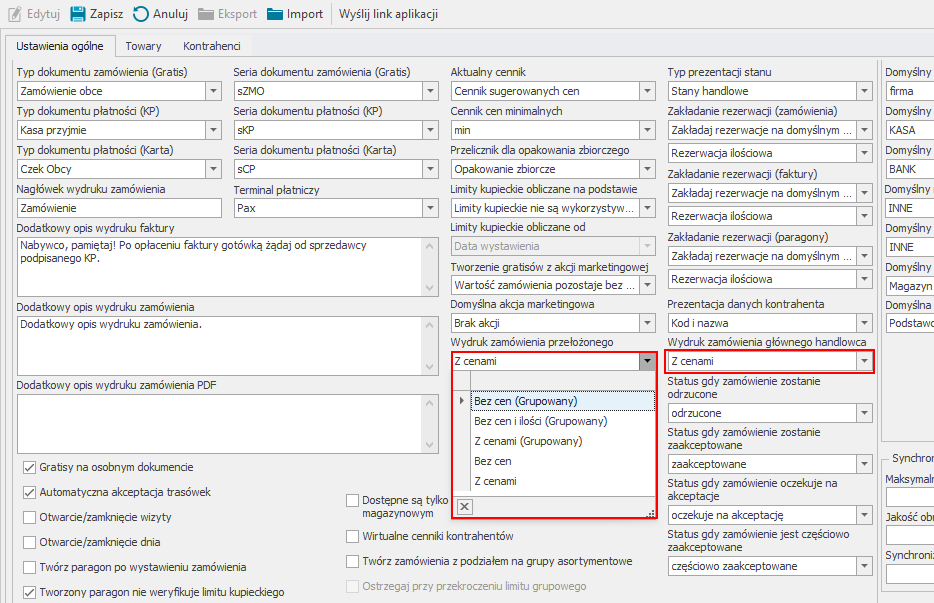
Task: Enable Wirtualne cenniki kontrahentów checkbox
Action: (353, 536)
